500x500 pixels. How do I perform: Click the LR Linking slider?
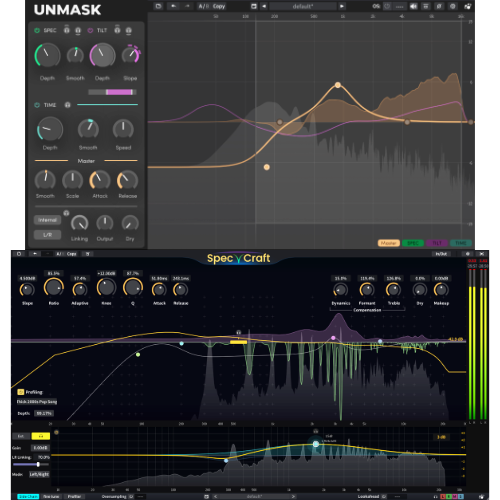click(31, 464)
